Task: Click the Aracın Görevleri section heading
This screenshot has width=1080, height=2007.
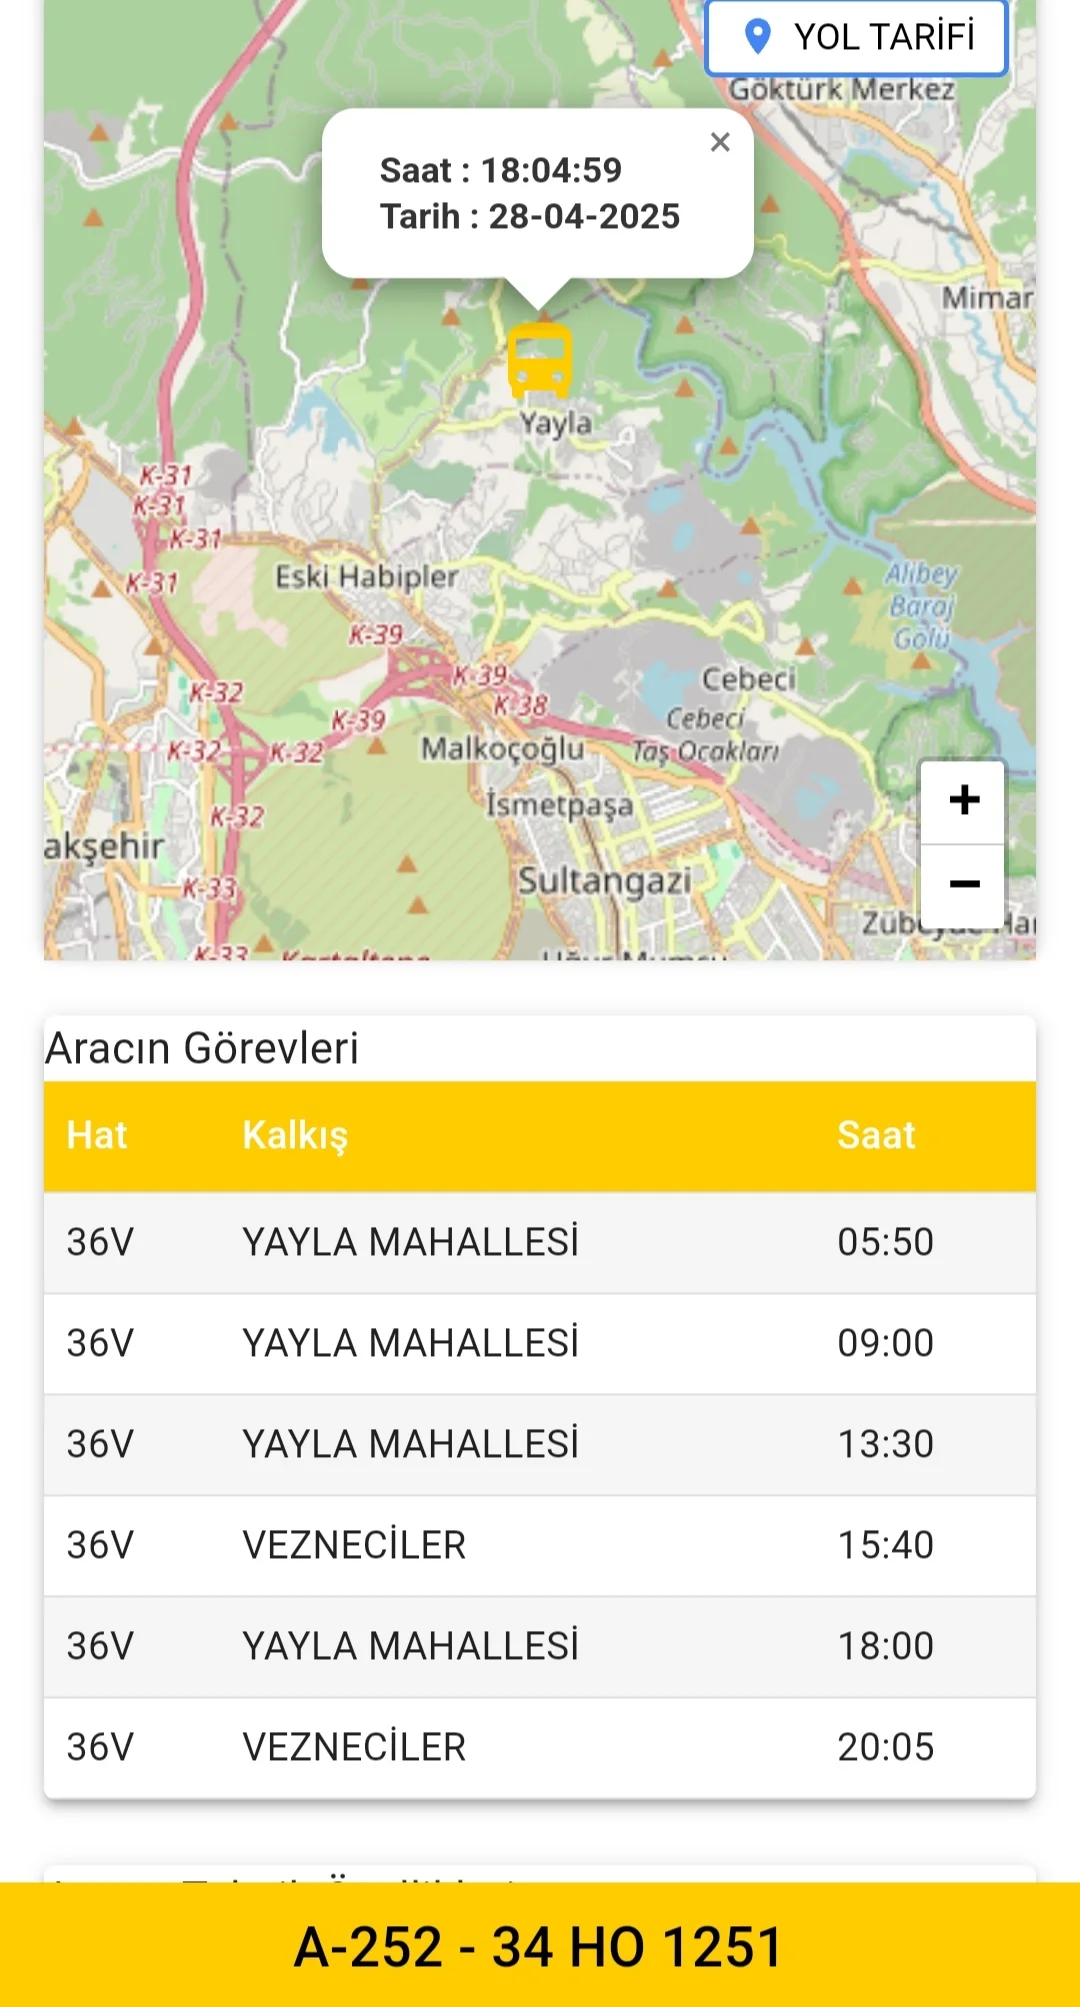Action: (x=202, y=1048)
